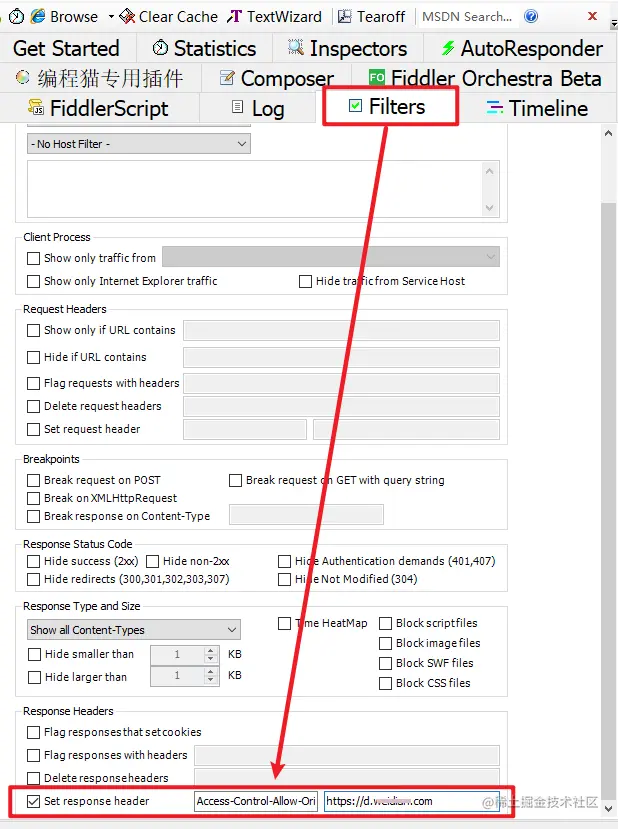Uncheck Set response header checkbox
The width and height of the screenshot is (618, 829).
(x=33, y=801)
